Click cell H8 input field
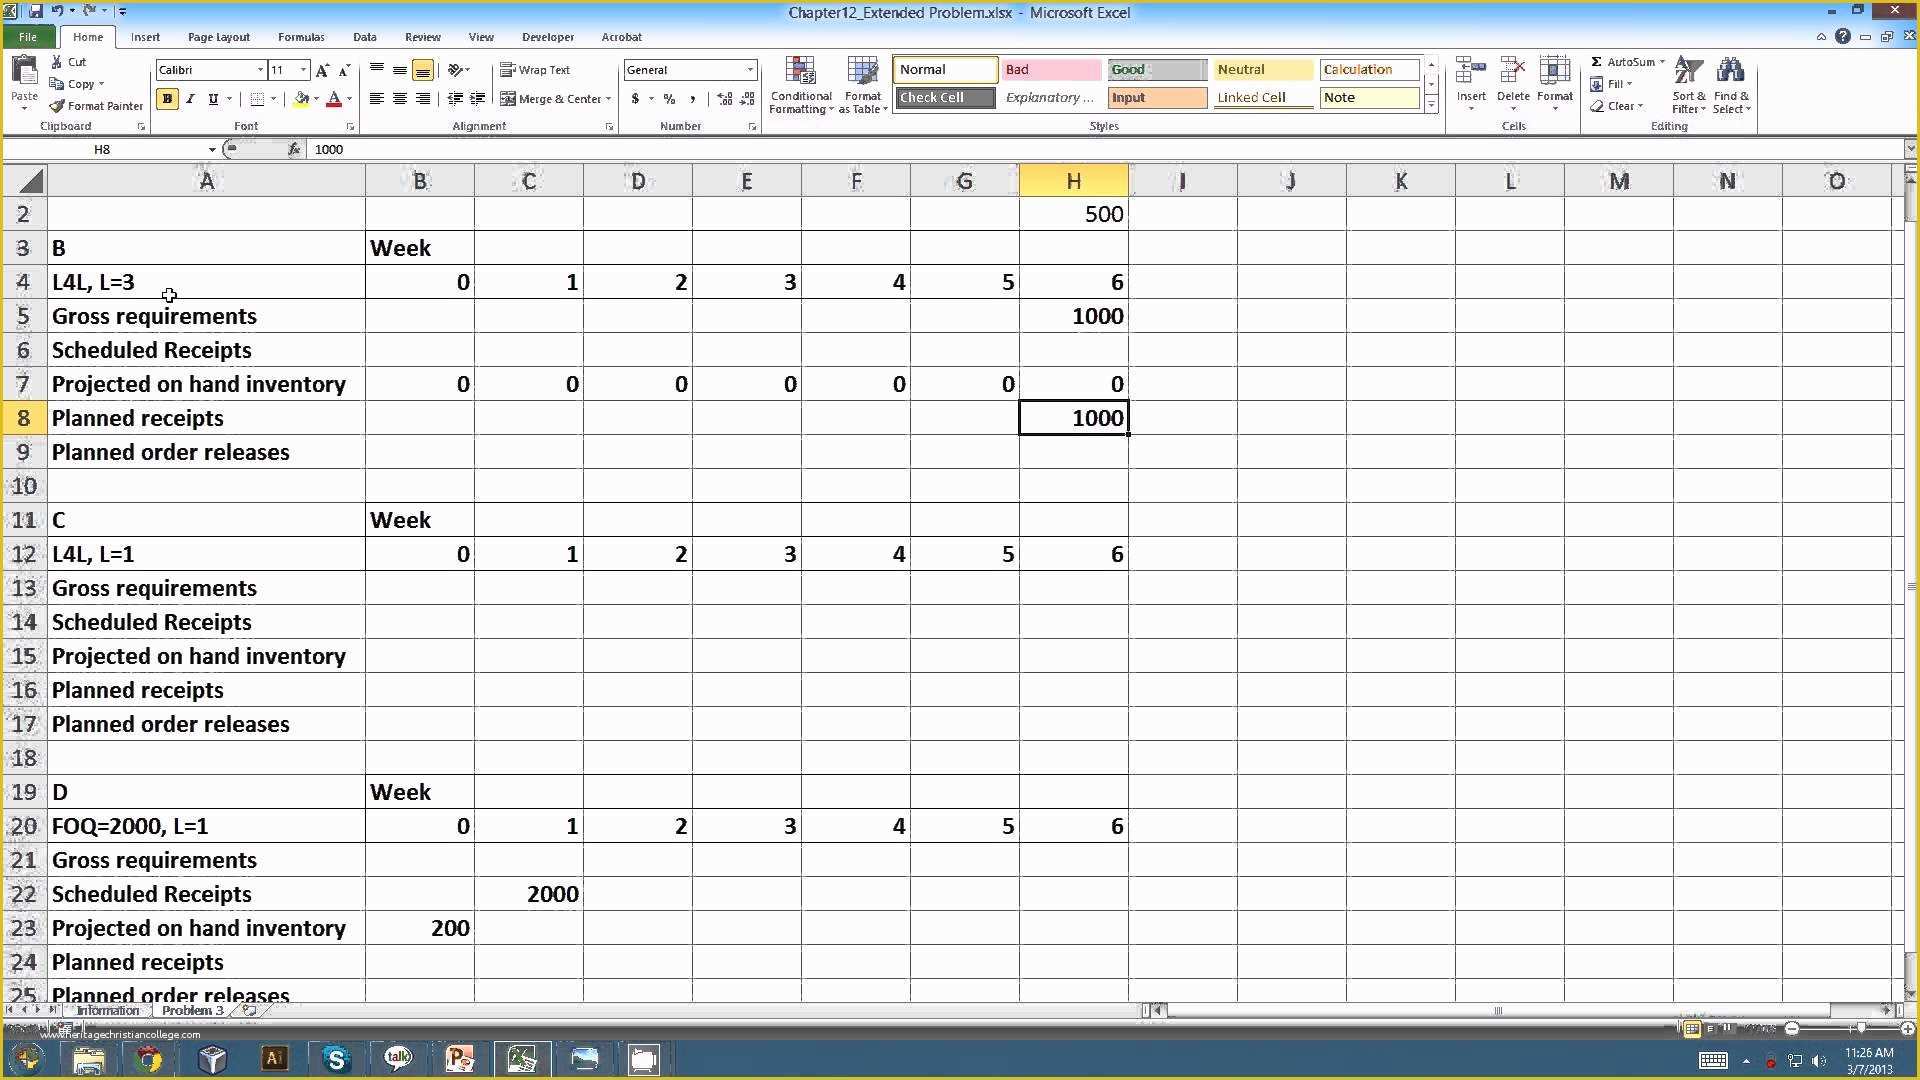 [x=1073, y=418]
